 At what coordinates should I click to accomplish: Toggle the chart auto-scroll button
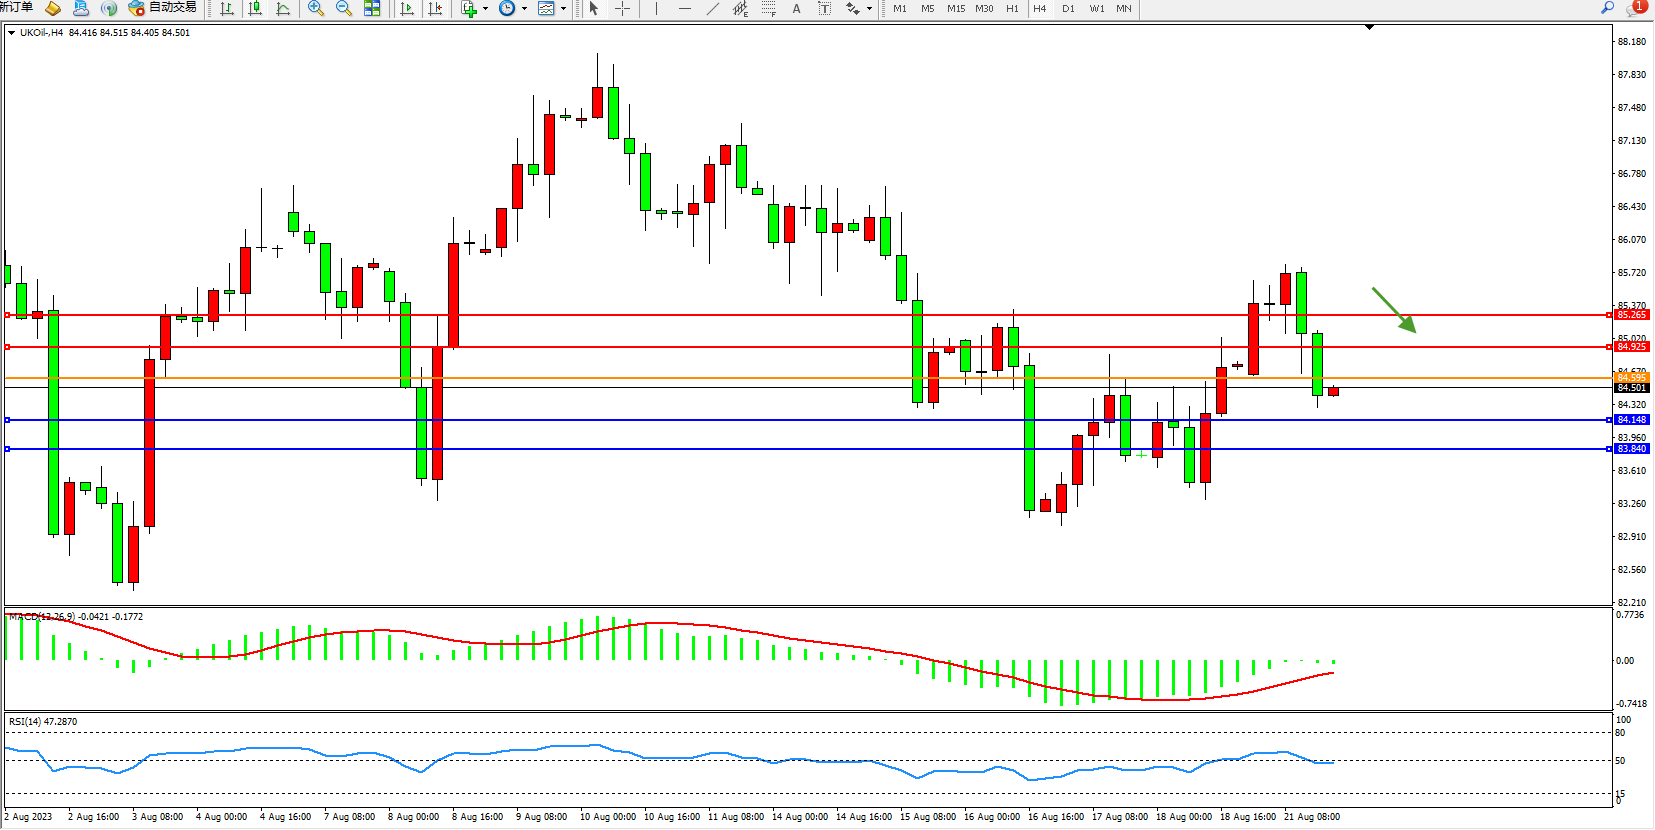pyautogui.click(x=407, y=9)
